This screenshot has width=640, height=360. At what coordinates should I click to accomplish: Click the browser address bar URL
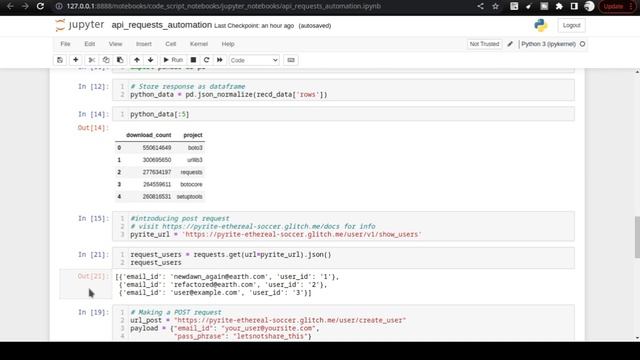(224, 6)
